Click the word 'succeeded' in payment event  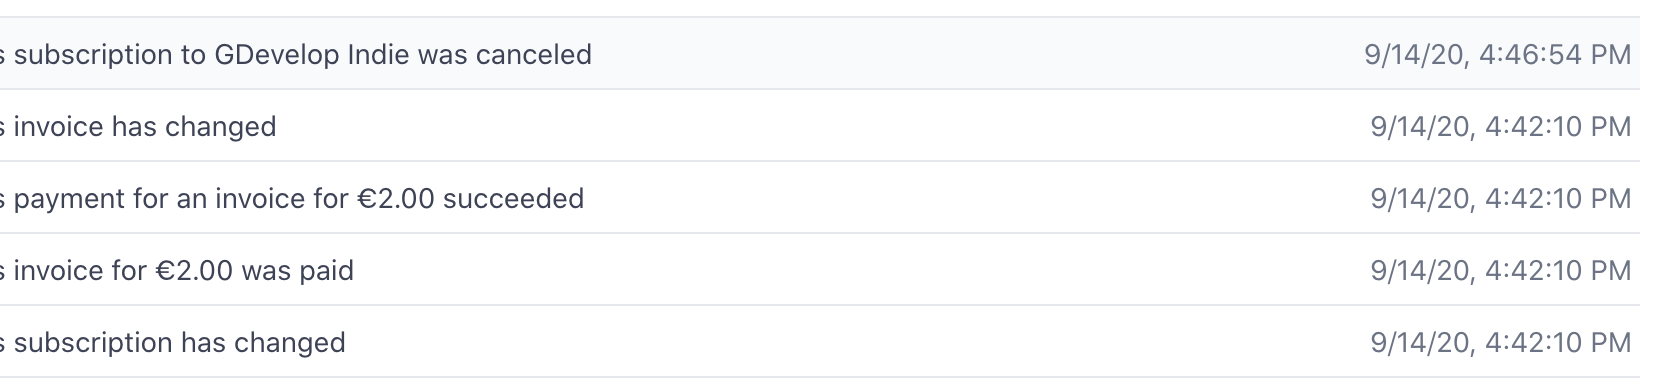tap(514, 198)
